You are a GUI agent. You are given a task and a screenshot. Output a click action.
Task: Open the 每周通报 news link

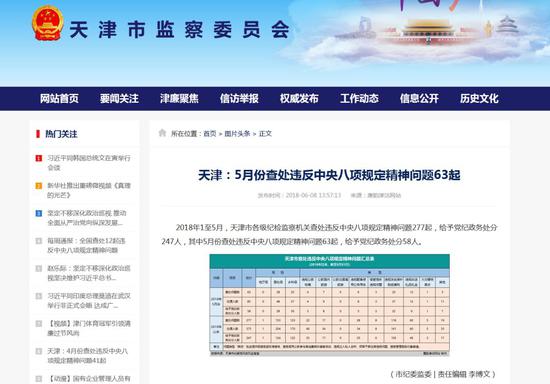[86, 245]
